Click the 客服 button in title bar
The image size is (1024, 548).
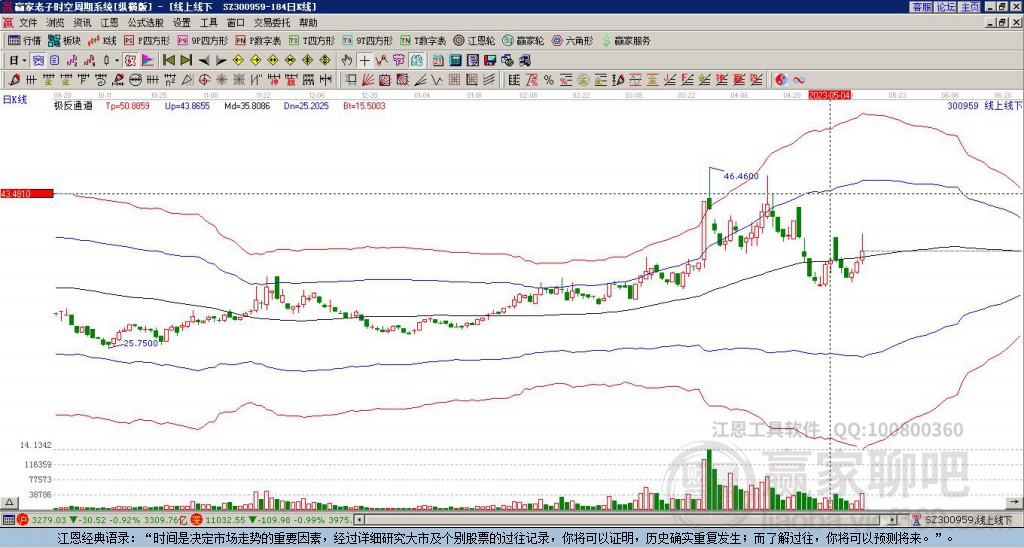tap(921, 7)
